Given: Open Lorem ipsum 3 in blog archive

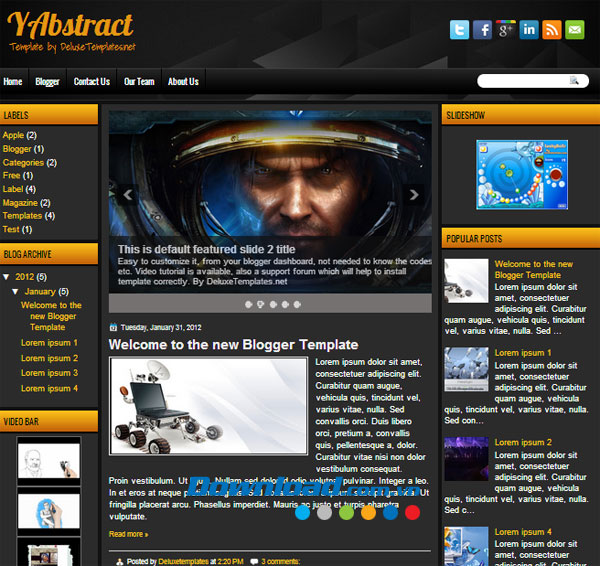Looking at the screenshot, I should pyautogui.click(x=49, y=373).
